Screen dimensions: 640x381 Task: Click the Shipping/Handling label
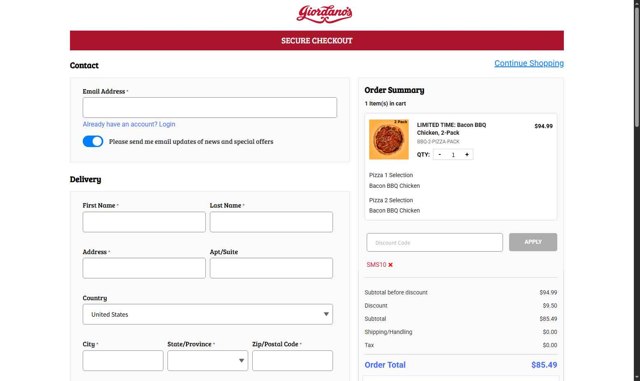coord(388,332)
